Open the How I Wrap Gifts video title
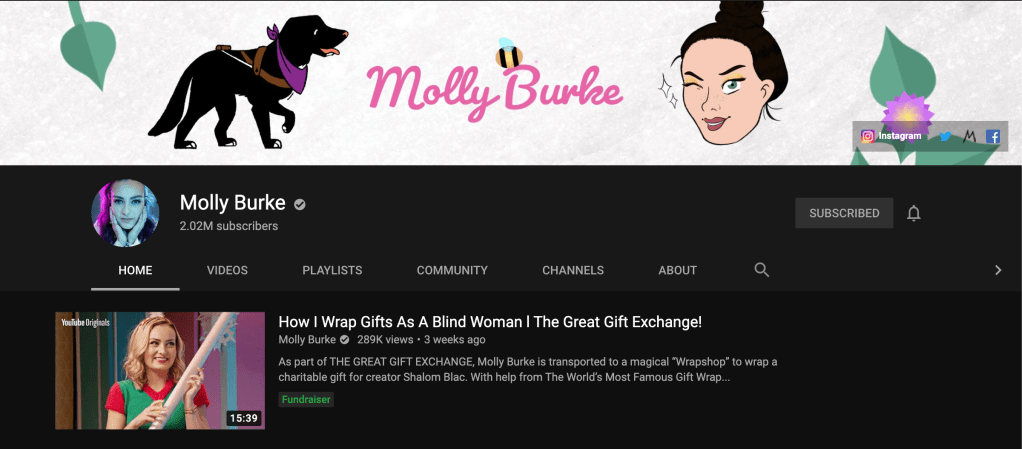The height and width of the screenshot is (449, 1022). pyautogui.click(x=490, y=321)
